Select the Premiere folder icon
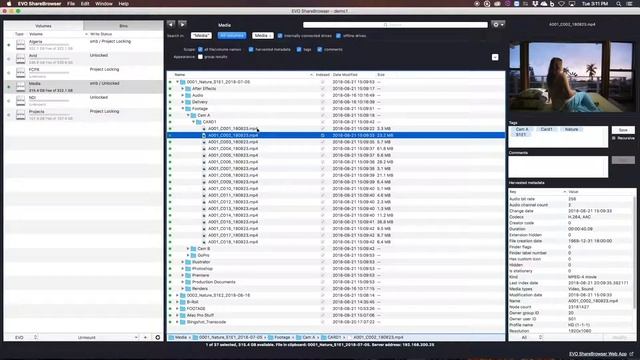 (x=188, y=275)
